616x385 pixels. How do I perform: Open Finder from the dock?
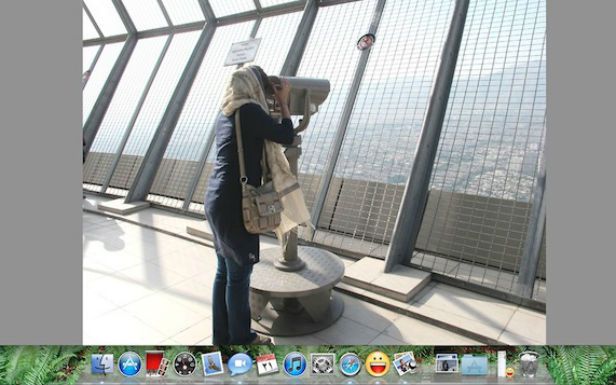(x=102, y=364)
